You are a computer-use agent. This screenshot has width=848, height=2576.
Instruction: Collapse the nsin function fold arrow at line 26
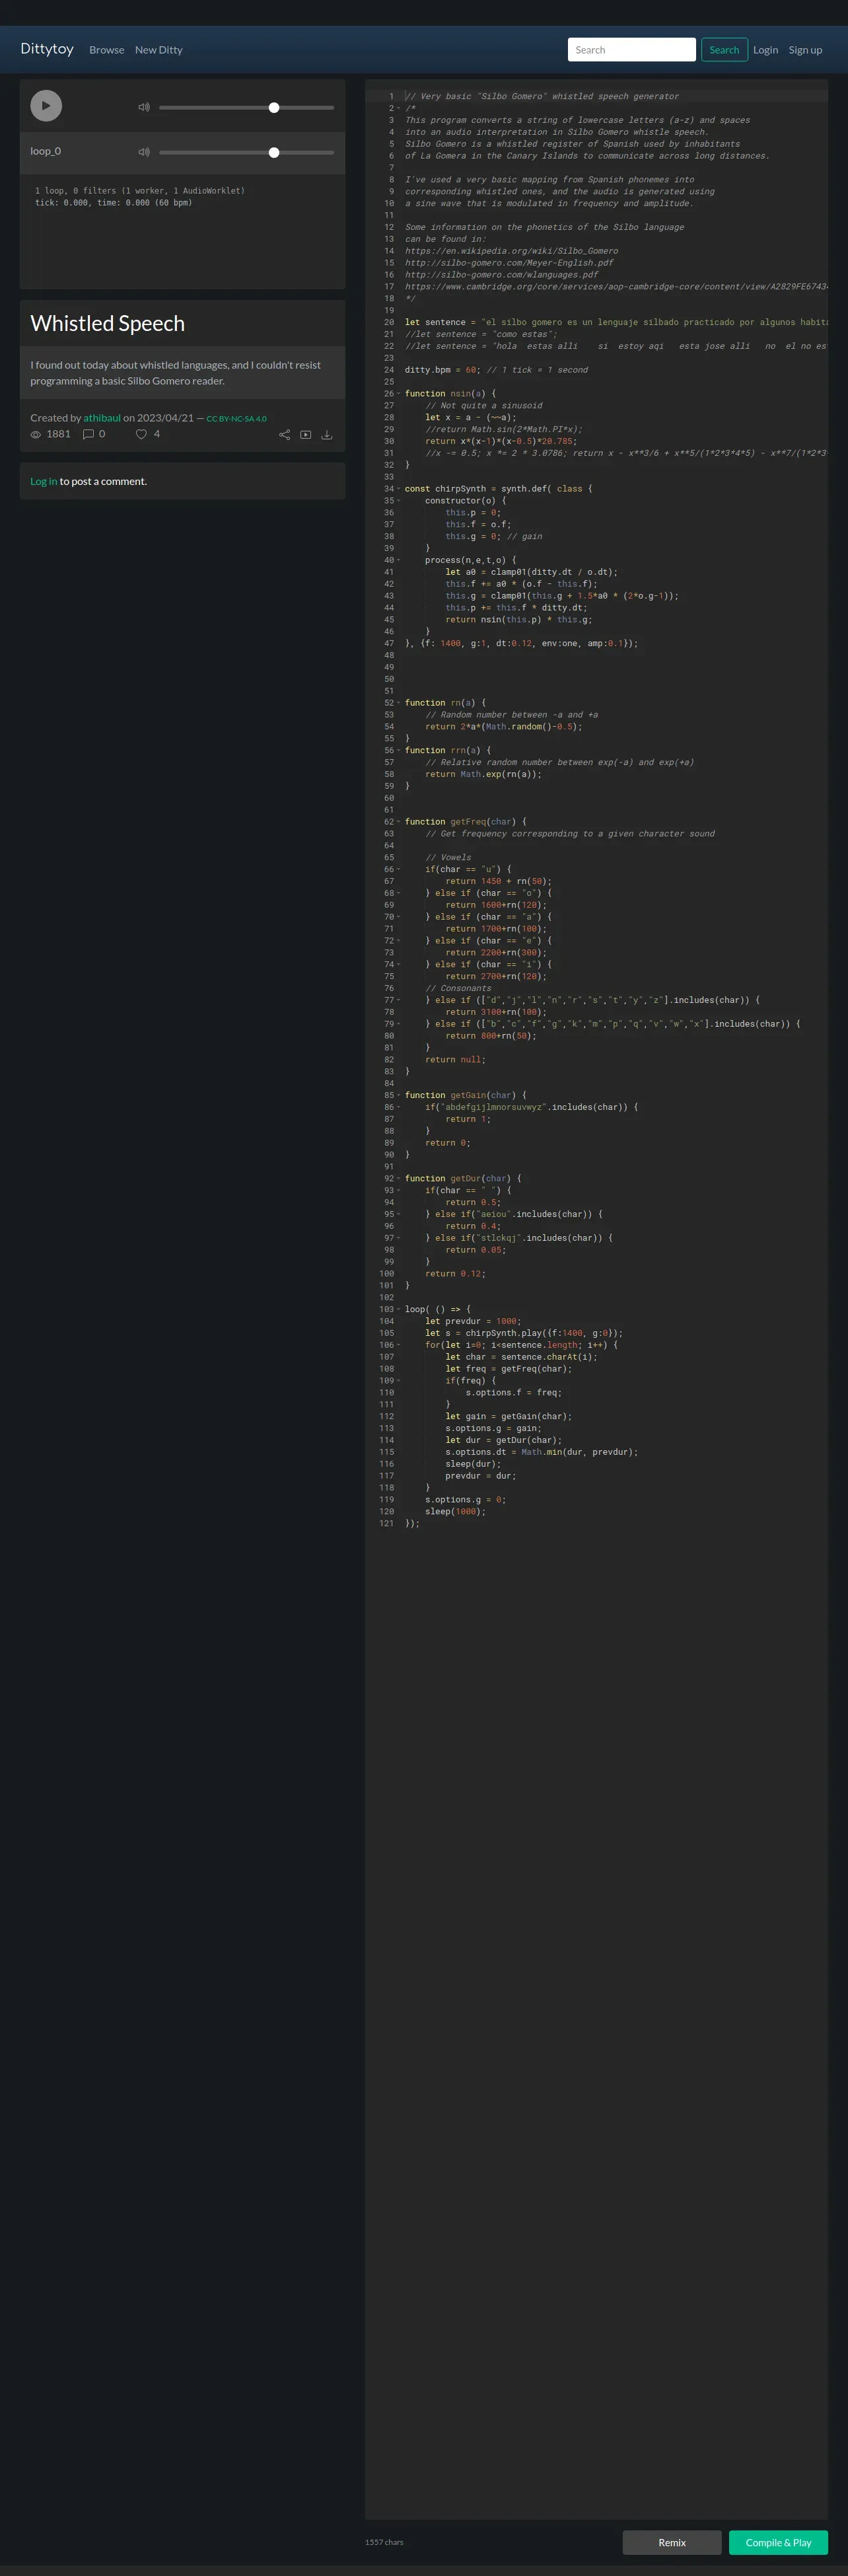pos(398,394)
